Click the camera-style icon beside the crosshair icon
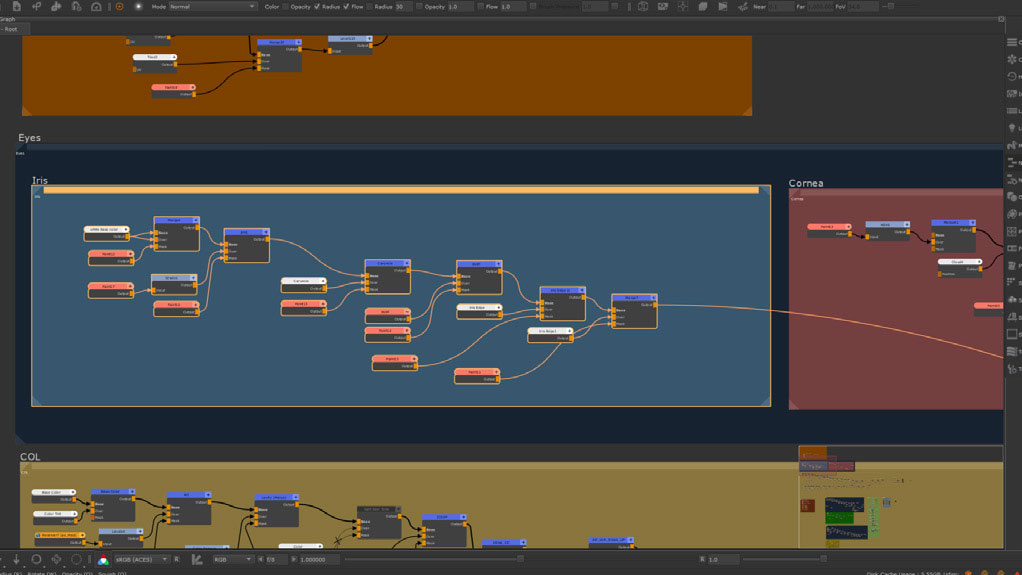Image resolution: width=1022 pixels, height=575 pixels. point(663,7)
